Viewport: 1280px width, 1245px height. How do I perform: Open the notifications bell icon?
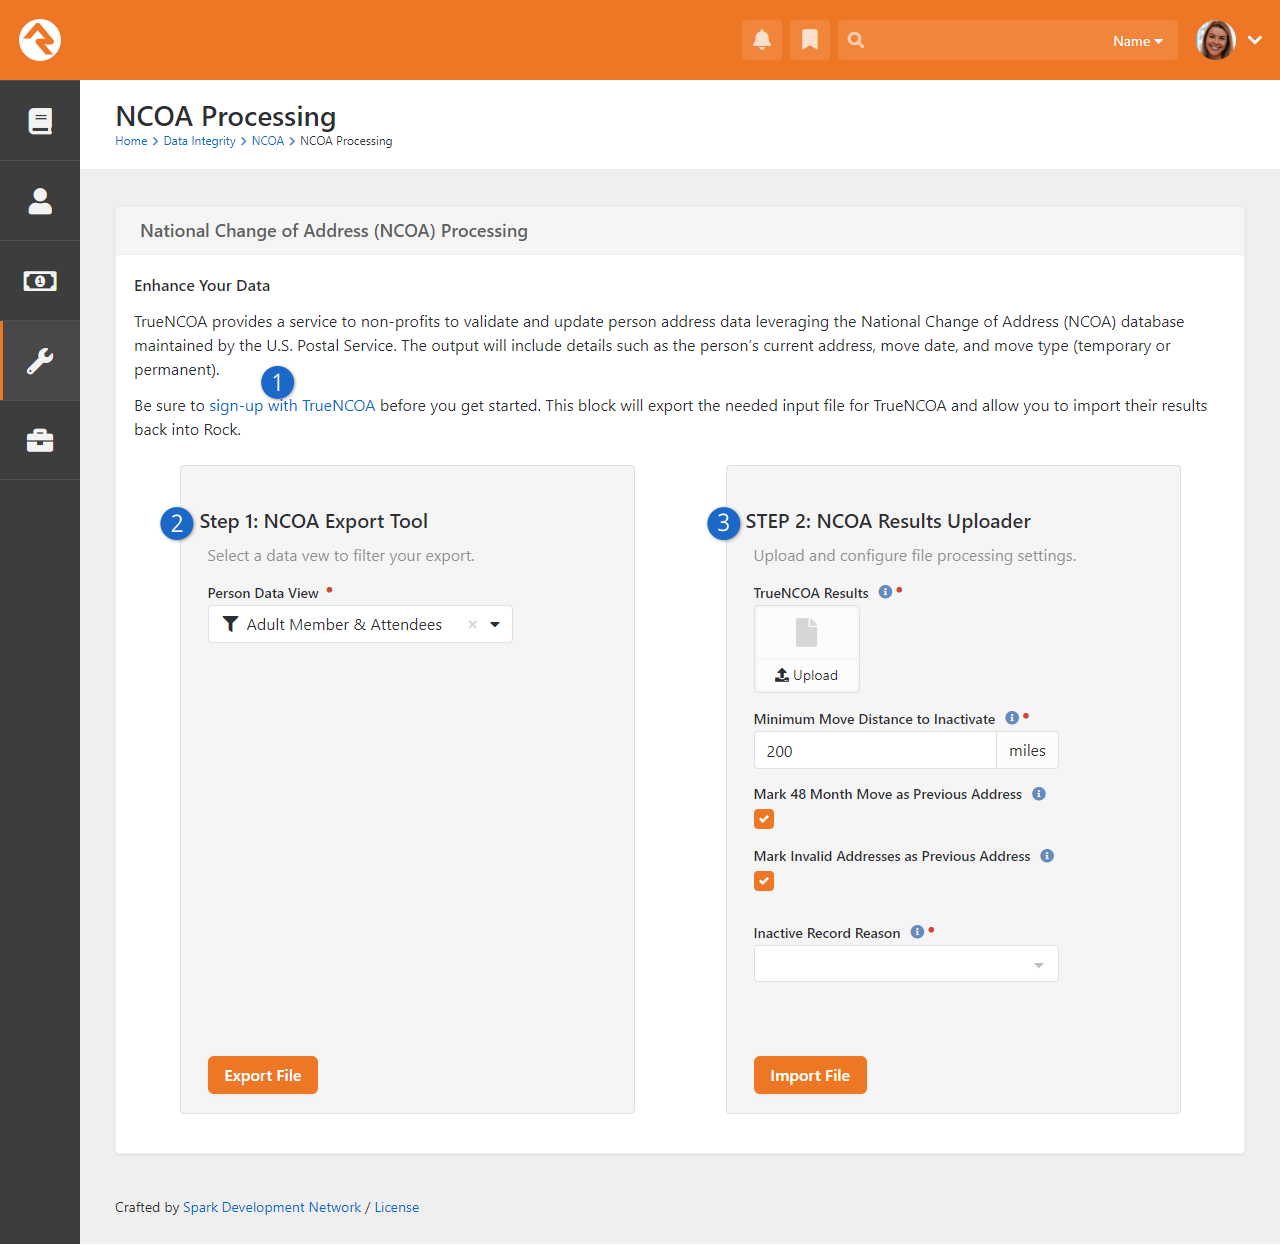(762, 40)
